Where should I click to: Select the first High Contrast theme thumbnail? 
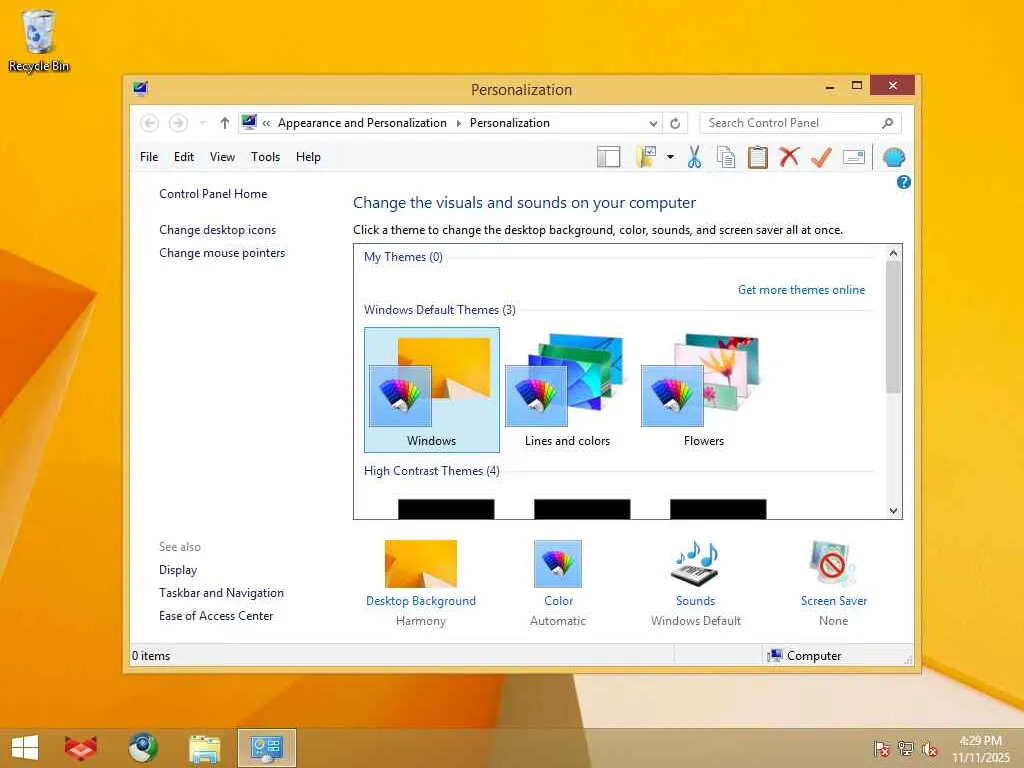[446, 509]
